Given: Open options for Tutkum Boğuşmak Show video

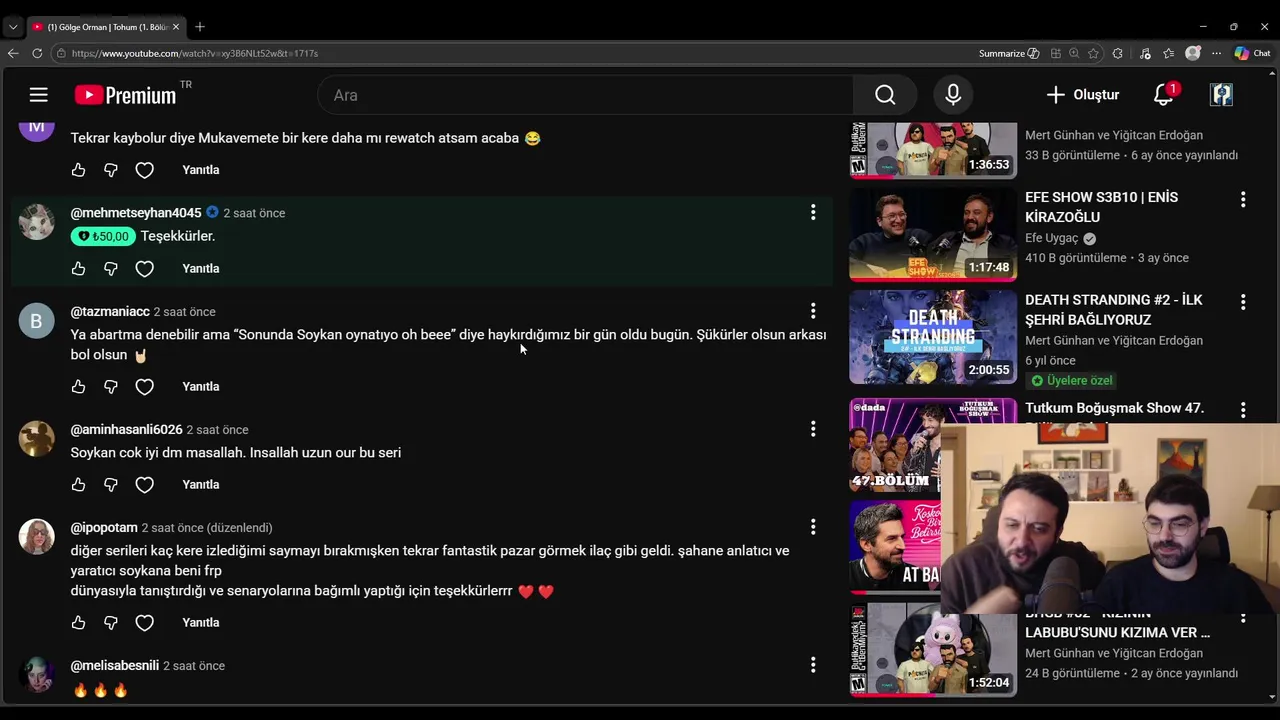Looking at the screenshot, I should tap(1243, 410).
